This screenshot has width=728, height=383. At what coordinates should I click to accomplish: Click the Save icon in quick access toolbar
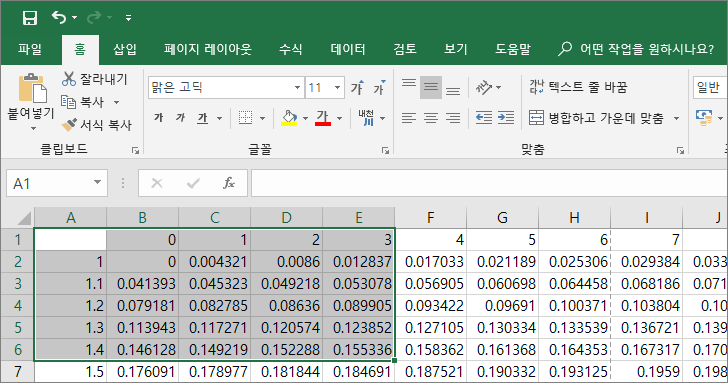pyautogui.click(x=30, y=18)
